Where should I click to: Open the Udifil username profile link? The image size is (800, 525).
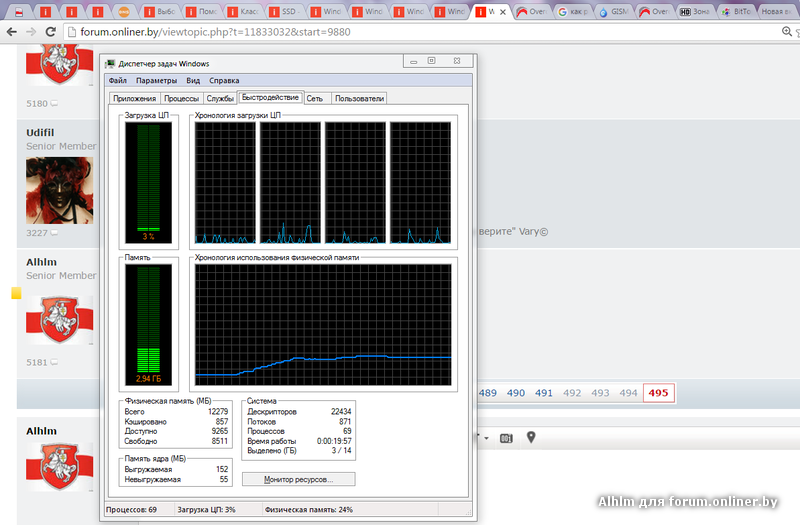click(42, 132)
